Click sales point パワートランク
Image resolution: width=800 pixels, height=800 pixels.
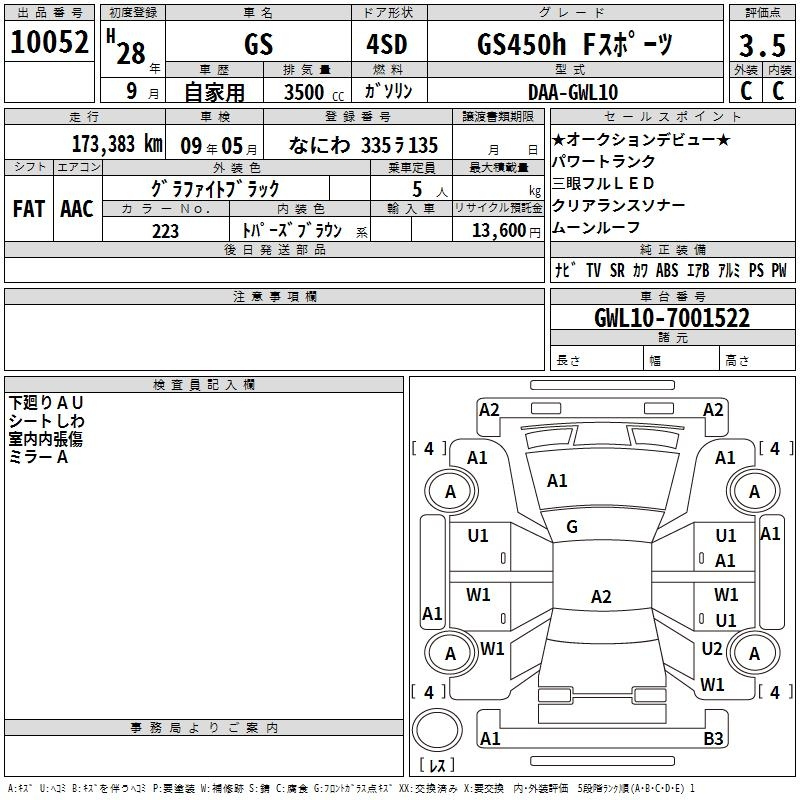604,161
